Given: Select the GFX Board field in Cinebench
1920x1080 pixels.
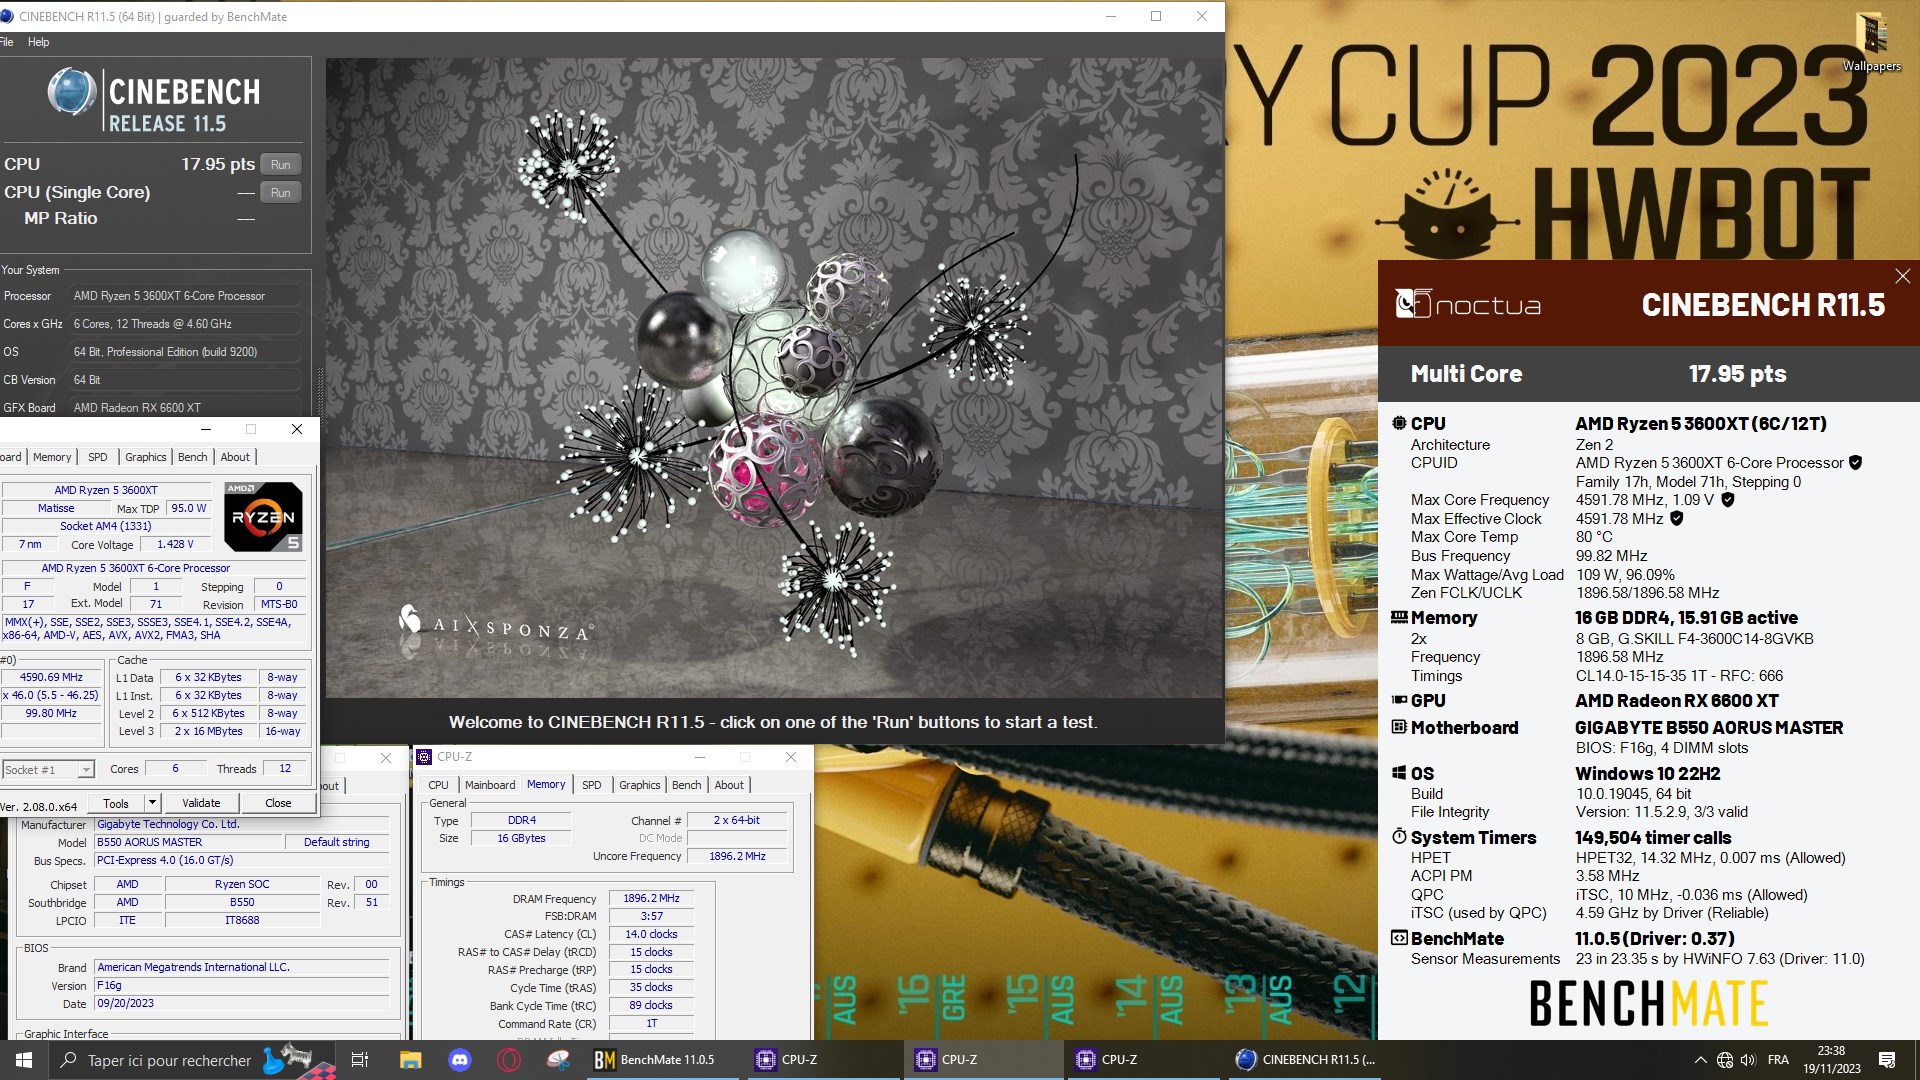Looking at the screenshot, I should pyautogui.click(x=186, y=408).
